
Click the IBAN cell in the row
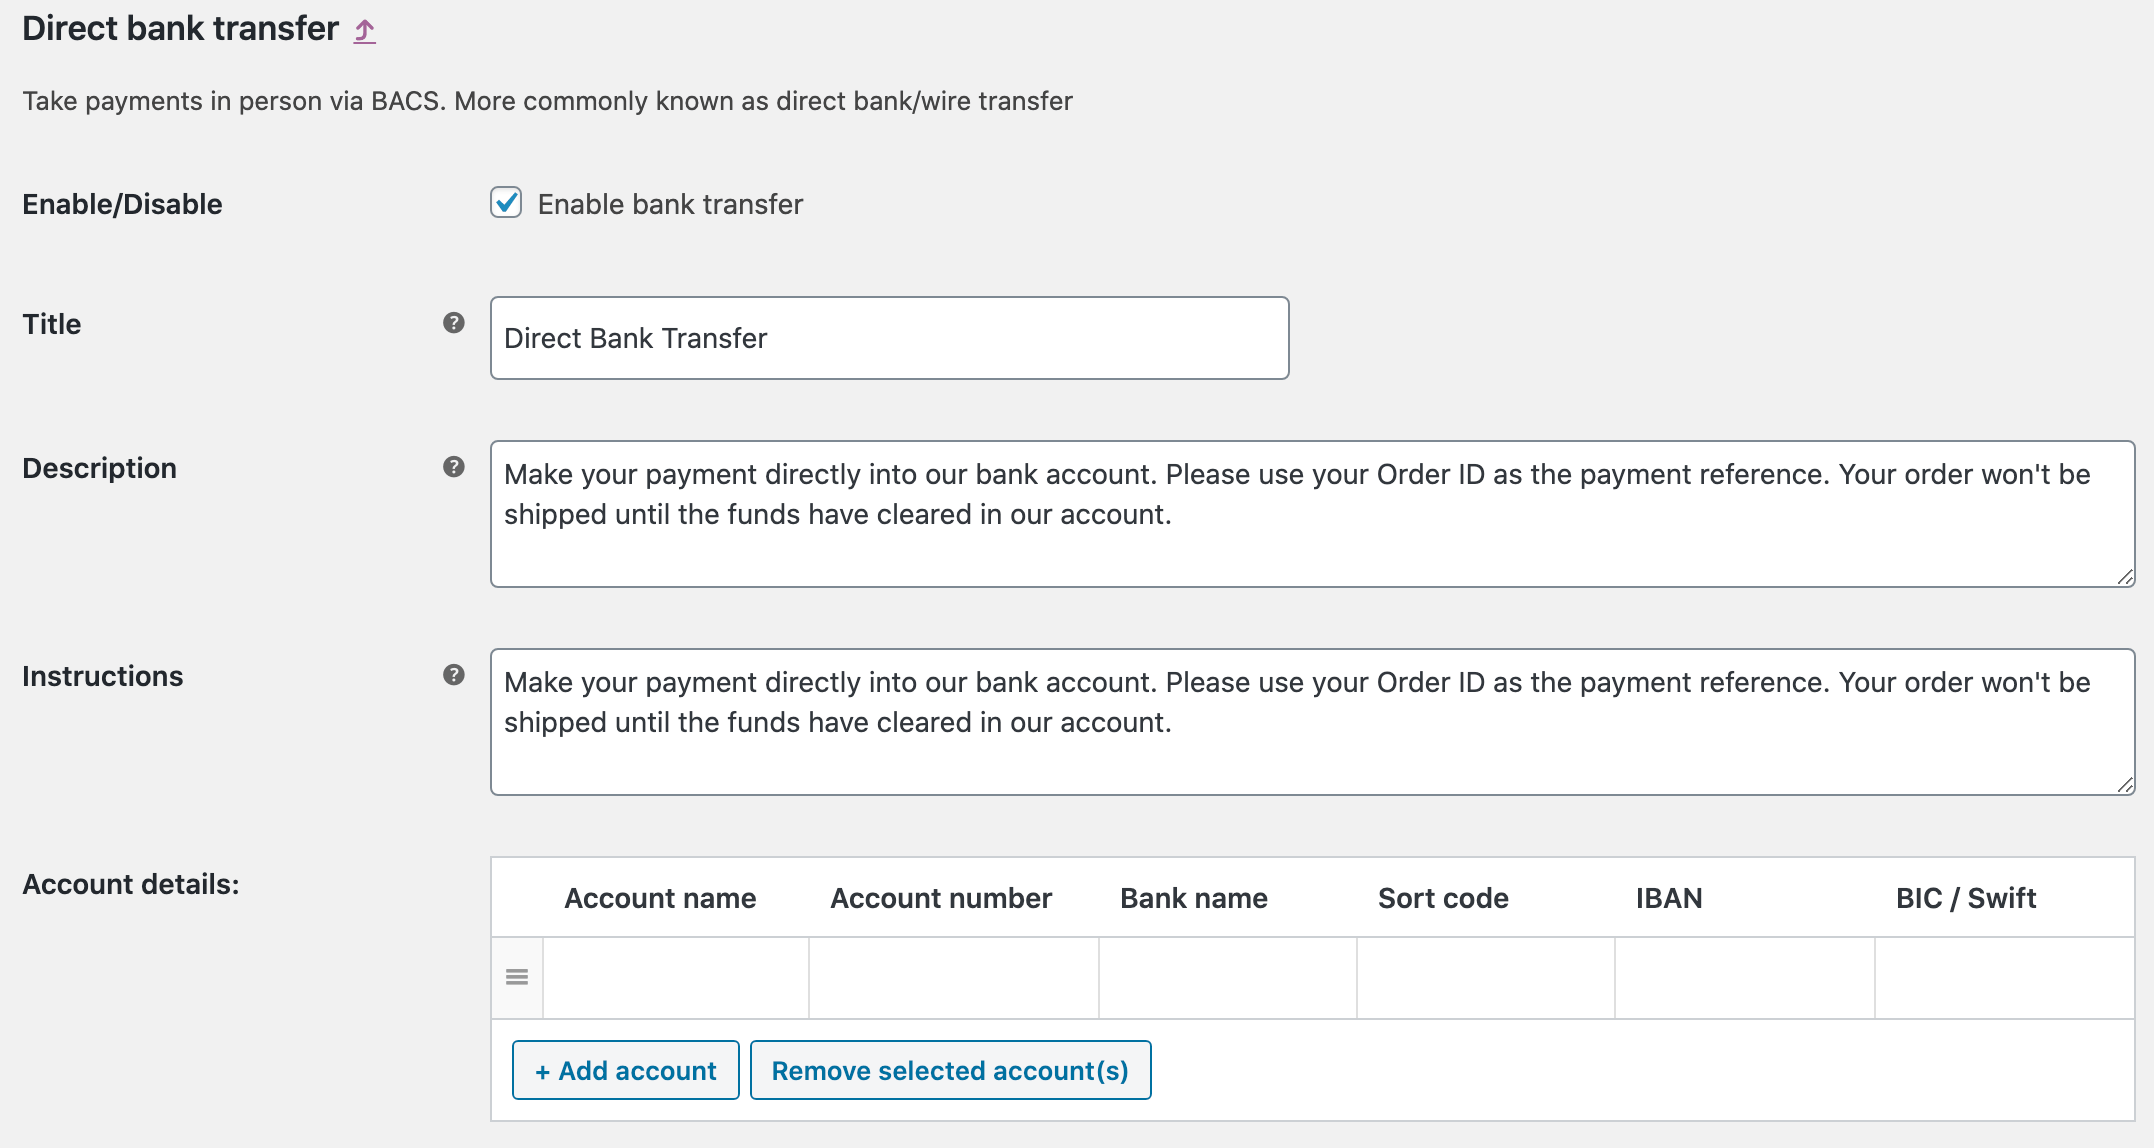click(1745, 978)
